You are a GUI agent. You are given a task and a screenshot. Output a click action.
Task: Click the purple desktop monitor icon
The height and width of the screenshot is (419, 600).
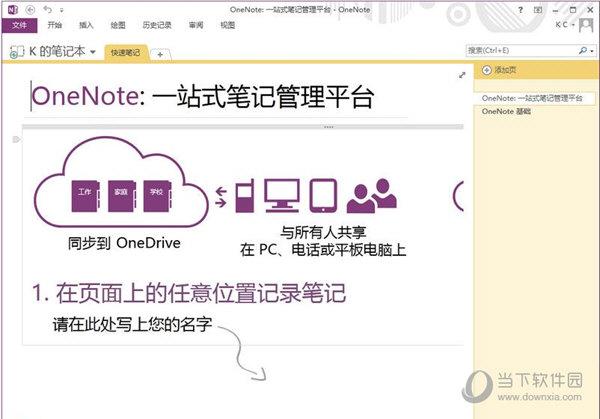click(282, 195)
